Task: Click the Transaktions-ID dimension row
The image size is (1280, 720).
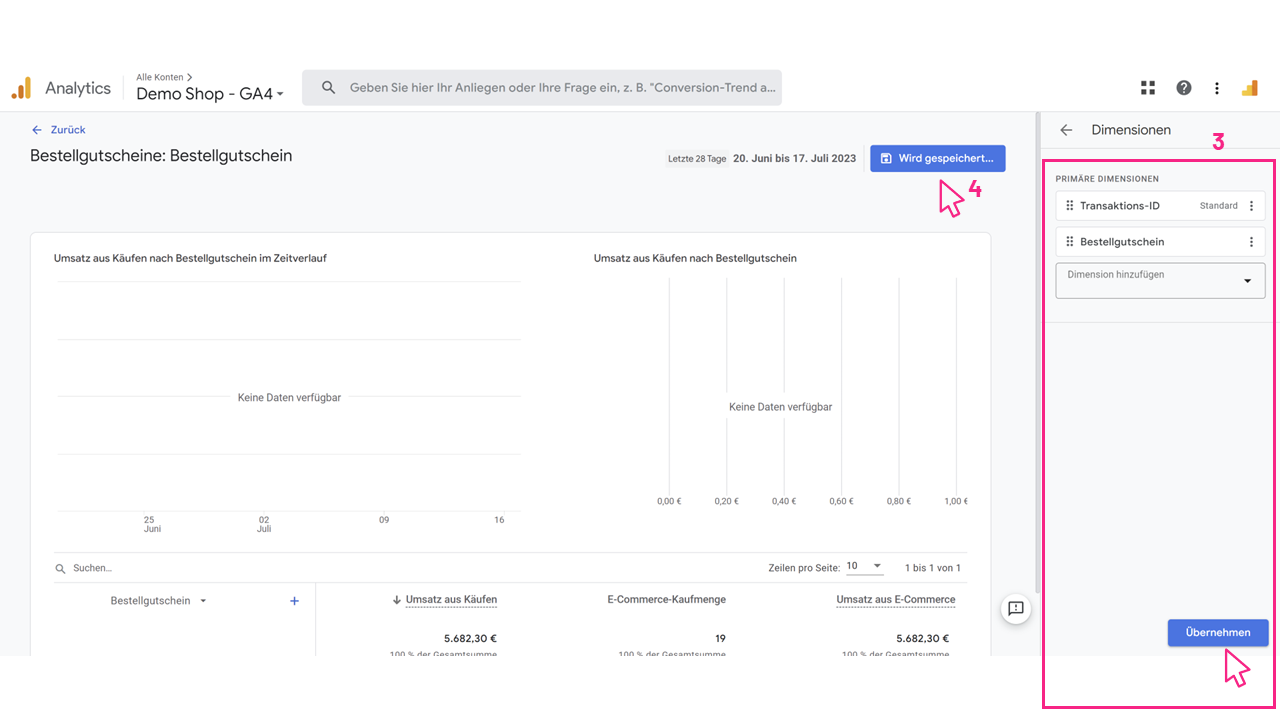Action: (1161, 206)
